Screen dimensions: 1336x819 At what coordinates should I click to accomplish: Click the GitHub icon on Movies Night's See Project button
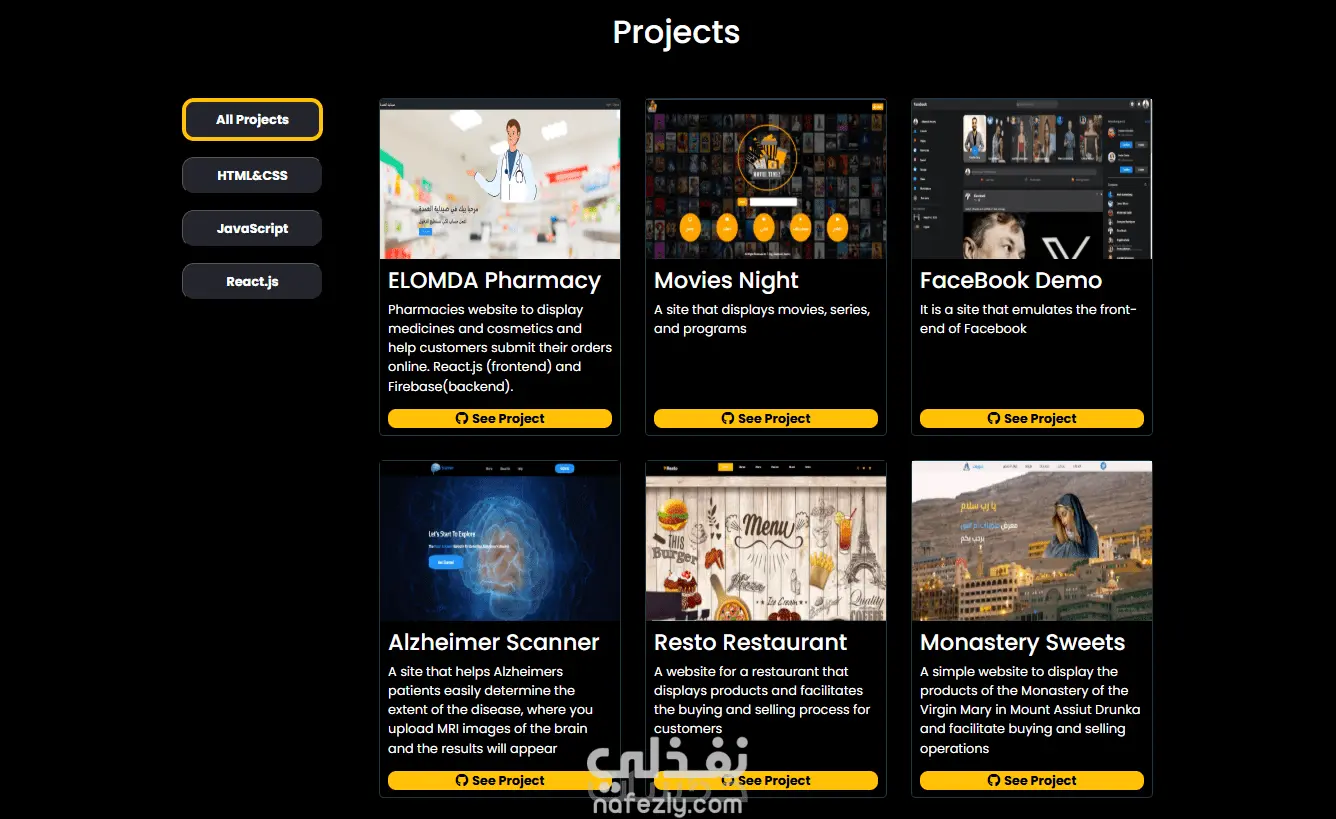(729, 418)
